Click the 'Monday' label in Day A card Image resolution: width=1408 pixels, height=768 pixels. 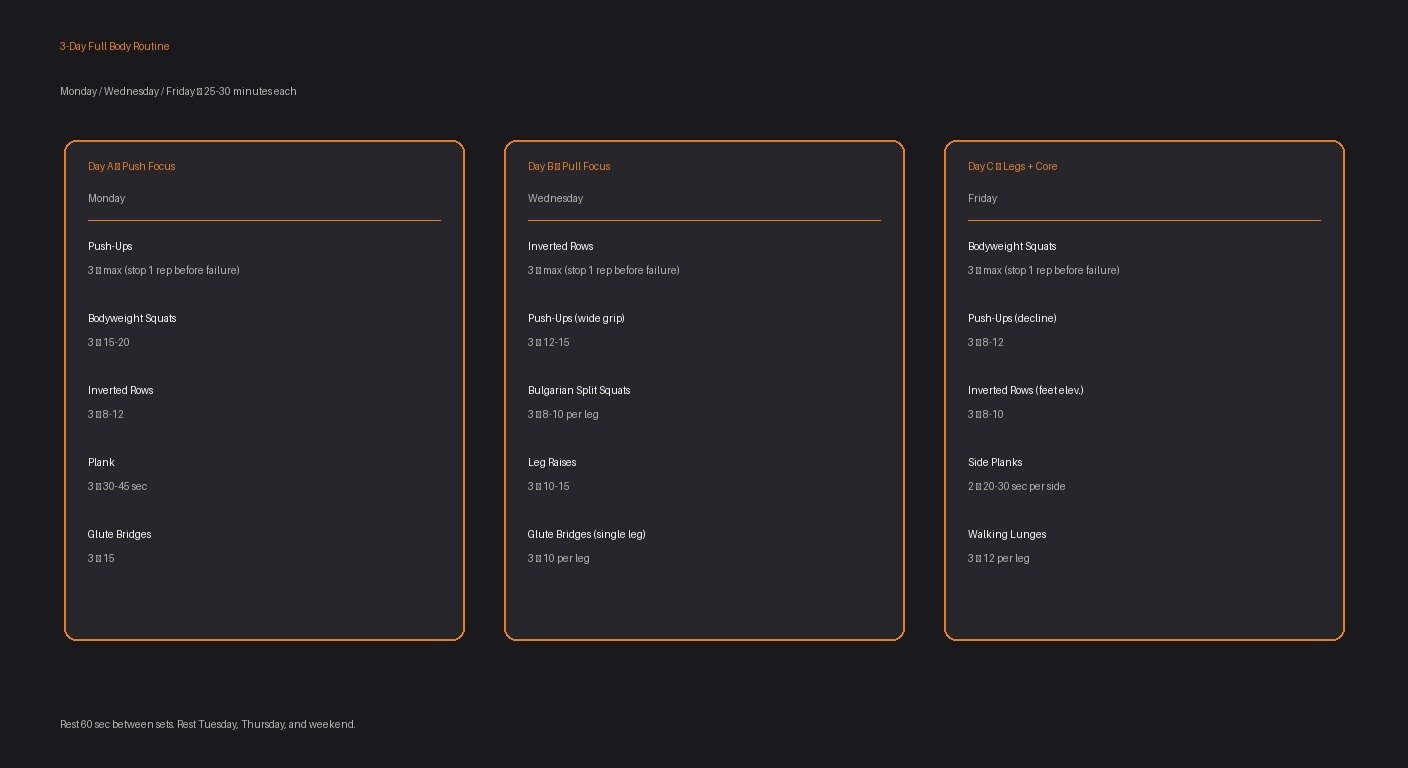click(107, 198)
